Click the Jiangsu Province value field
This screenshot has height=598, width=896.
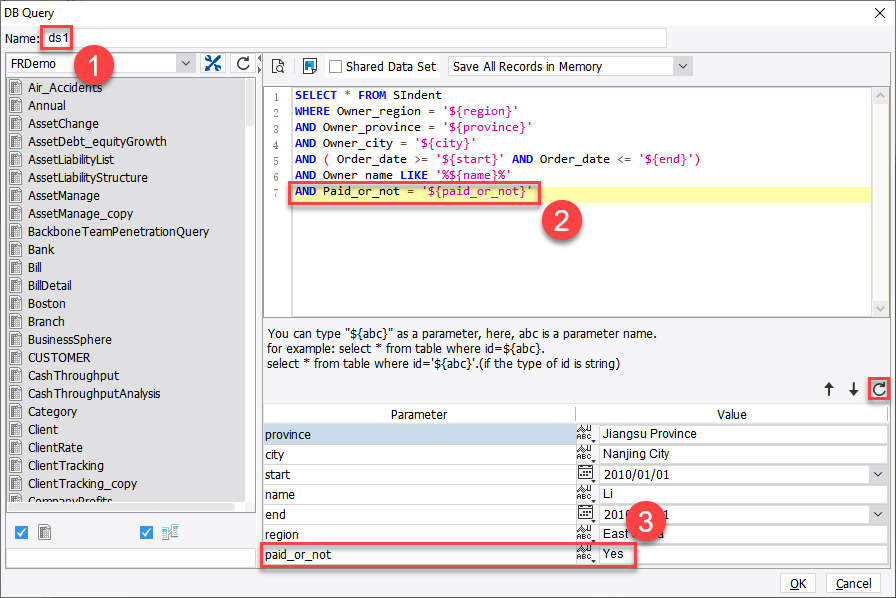coord(743,434)
